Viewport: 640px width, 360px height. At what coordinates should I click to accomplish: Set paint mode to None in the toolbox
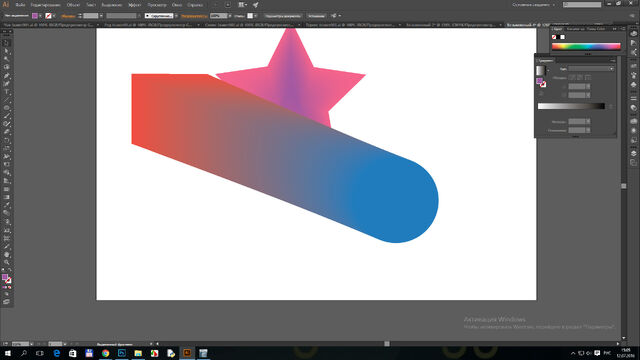point(10,287)
